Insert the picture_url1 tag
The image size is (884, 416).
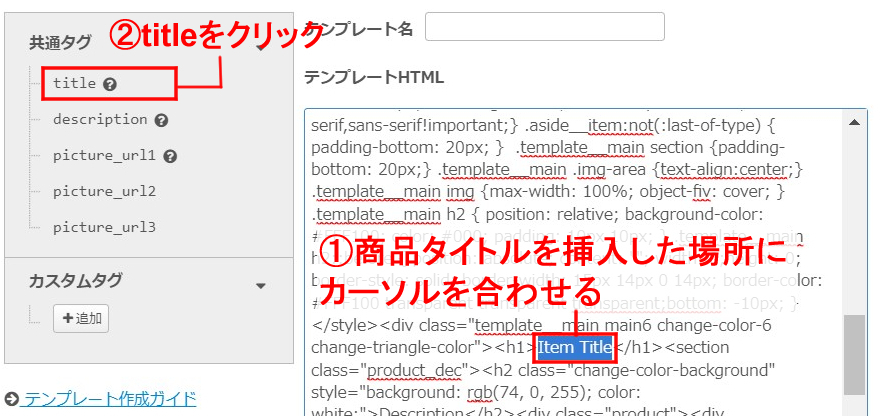(104, 156)
